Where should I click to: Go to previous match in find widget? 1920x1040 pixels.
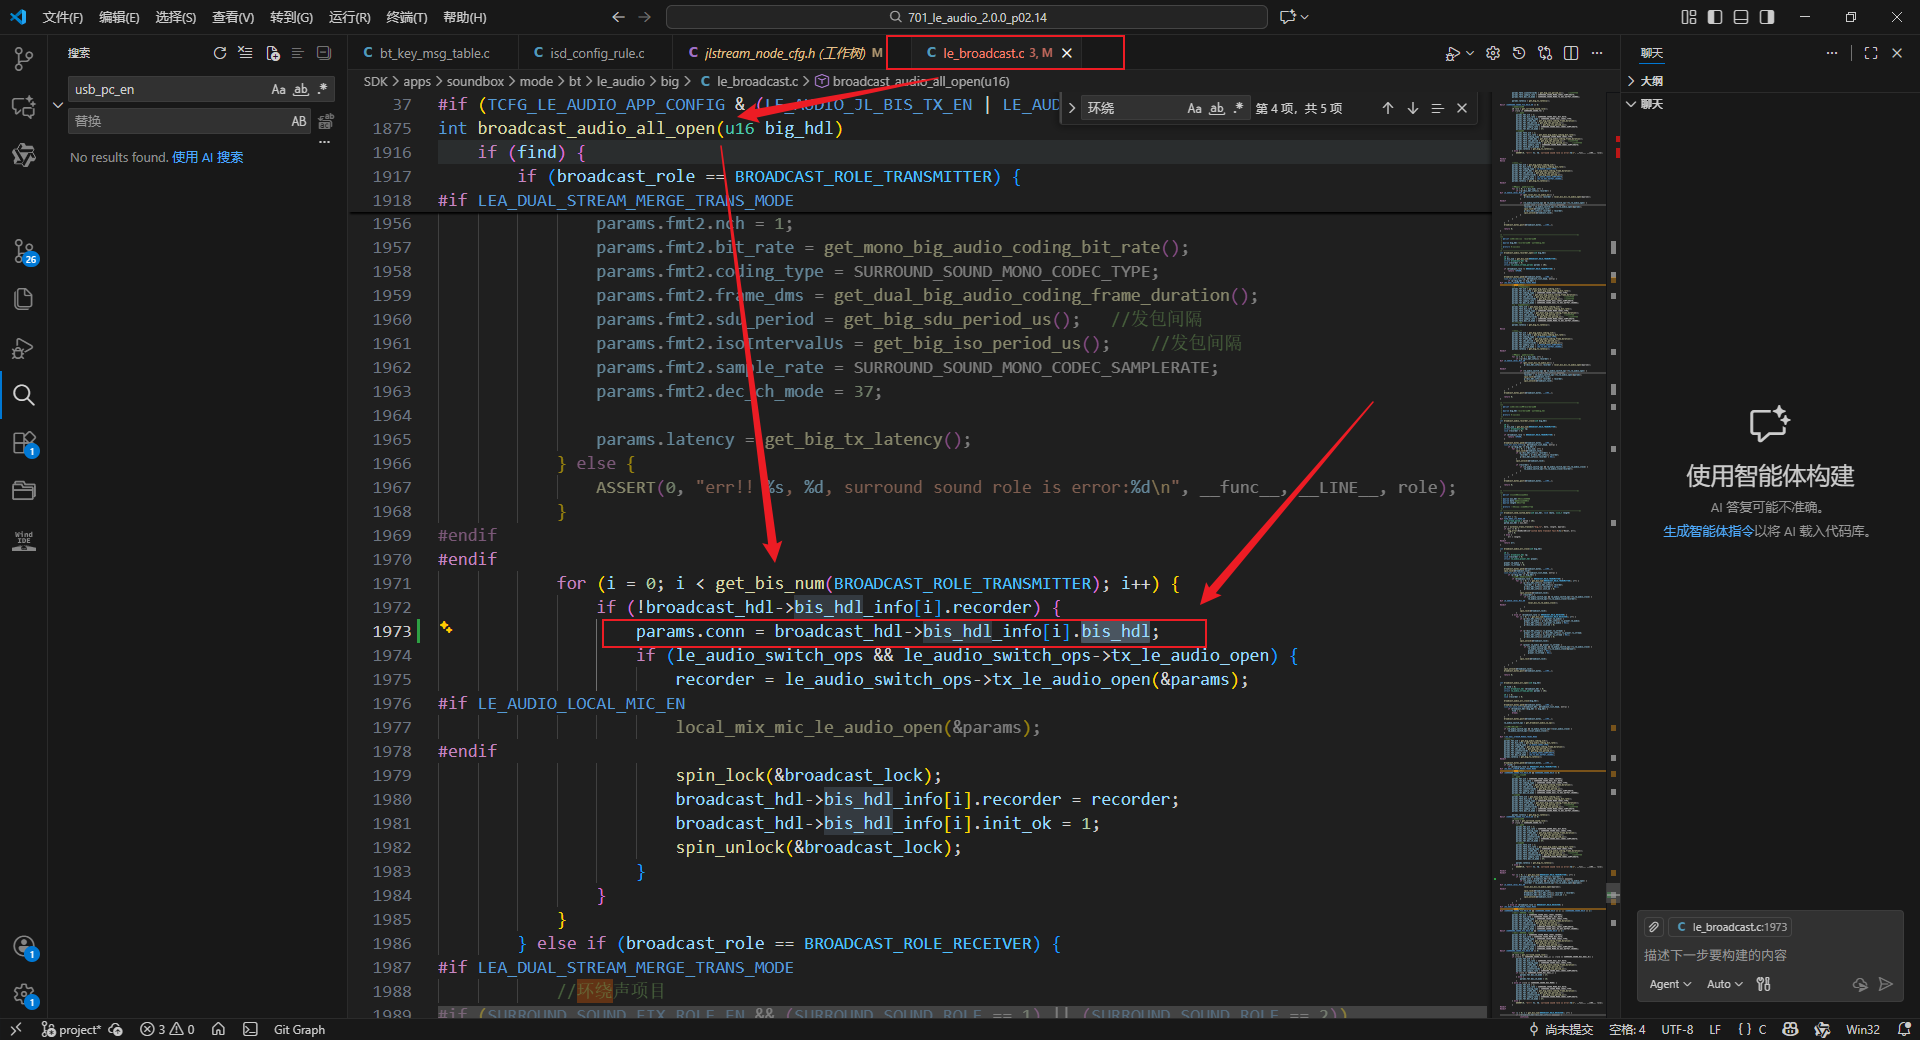click(1388, 108)
